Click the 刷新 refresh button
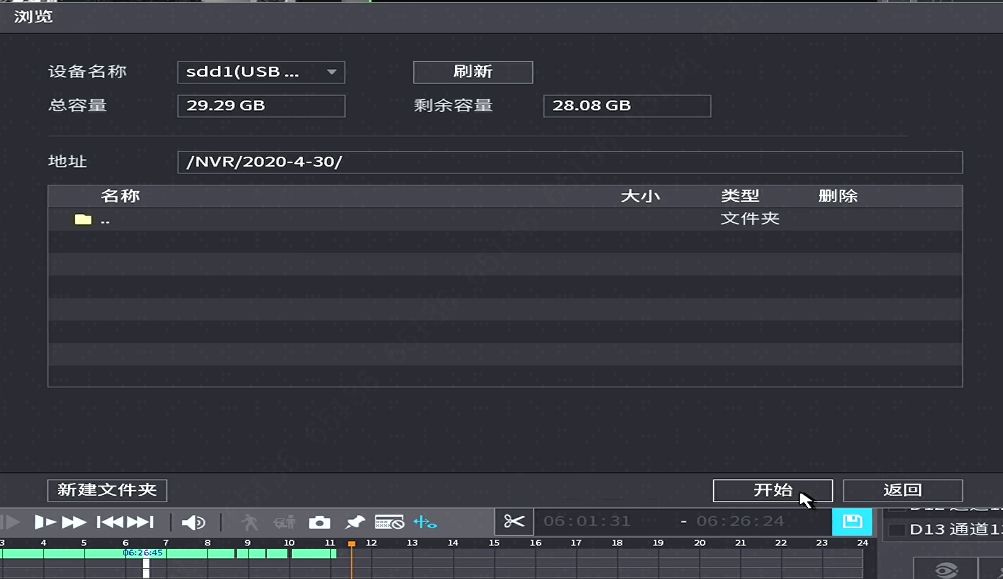The width and height of the screenshot is (1003, 579). click(x=473, y=72)
